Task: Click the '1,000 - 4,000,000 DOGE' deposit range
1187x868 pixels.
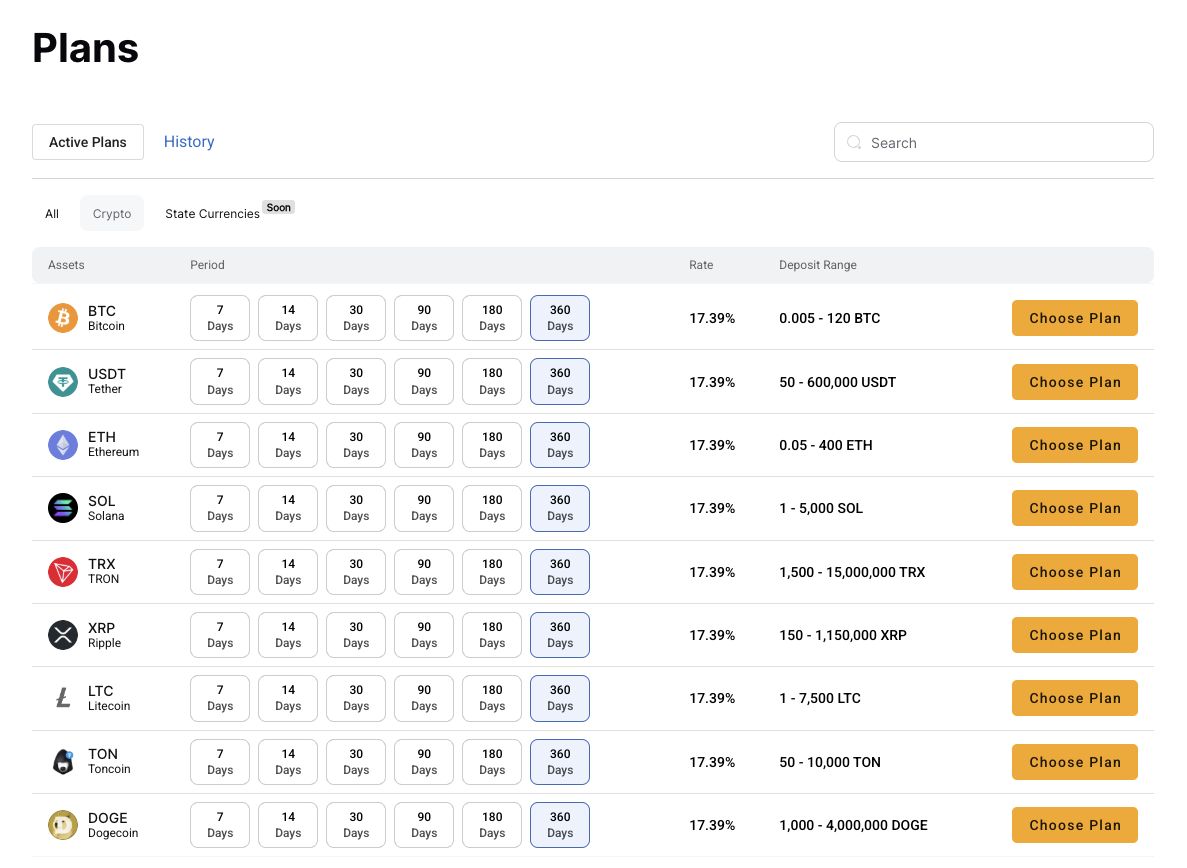Action: tap(853, 825)
